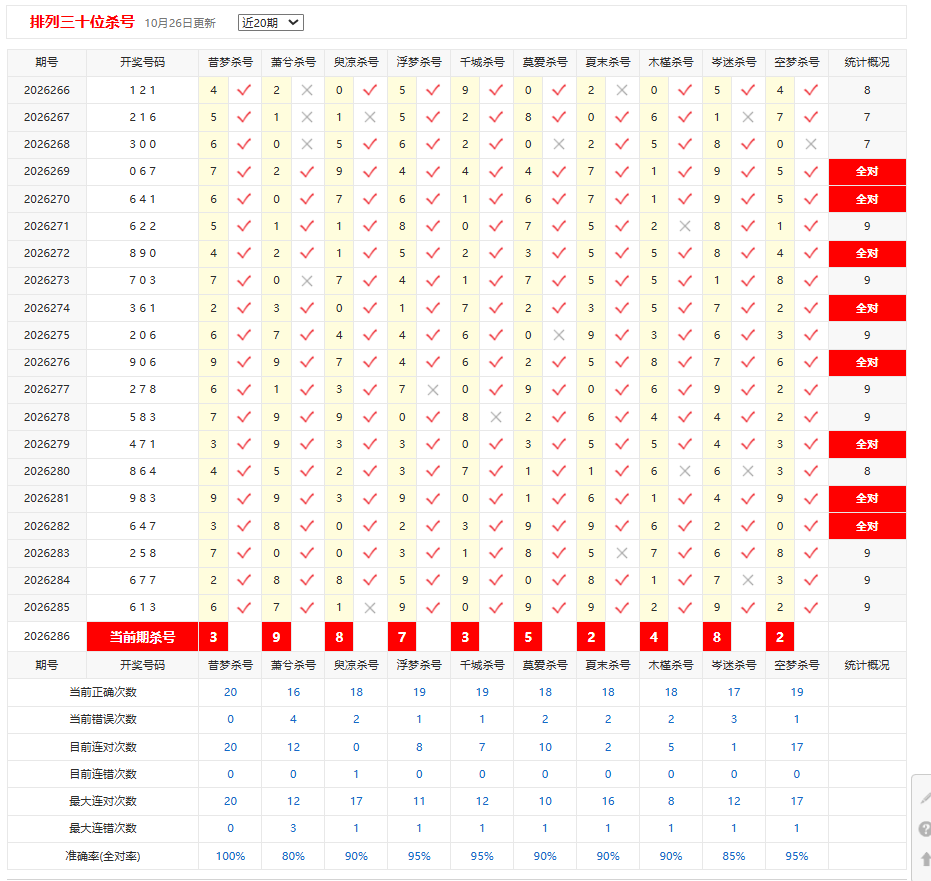Click the 全对 badge in row 2026279

pyautogui.click(x=867, y=444)
